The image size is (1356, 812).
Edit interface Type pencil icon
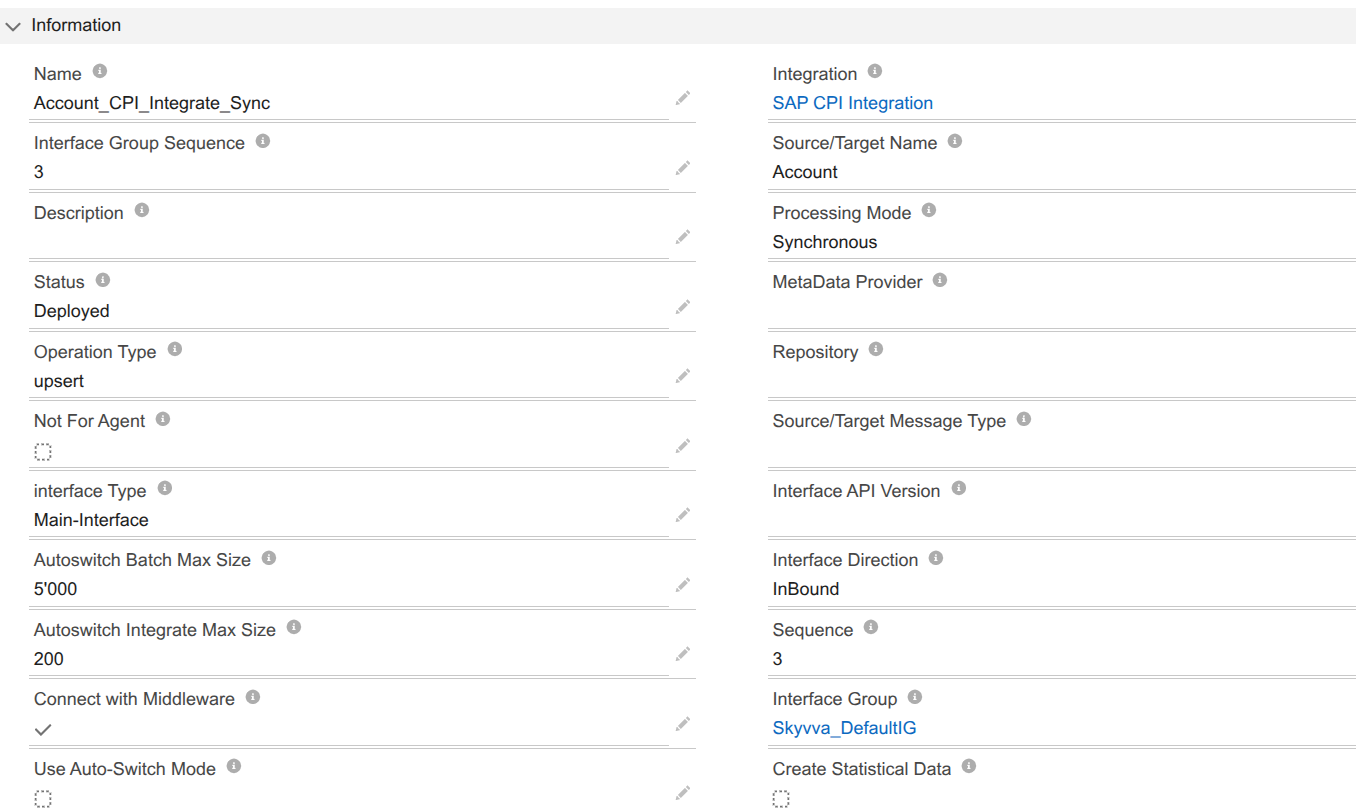pos(683,515)
